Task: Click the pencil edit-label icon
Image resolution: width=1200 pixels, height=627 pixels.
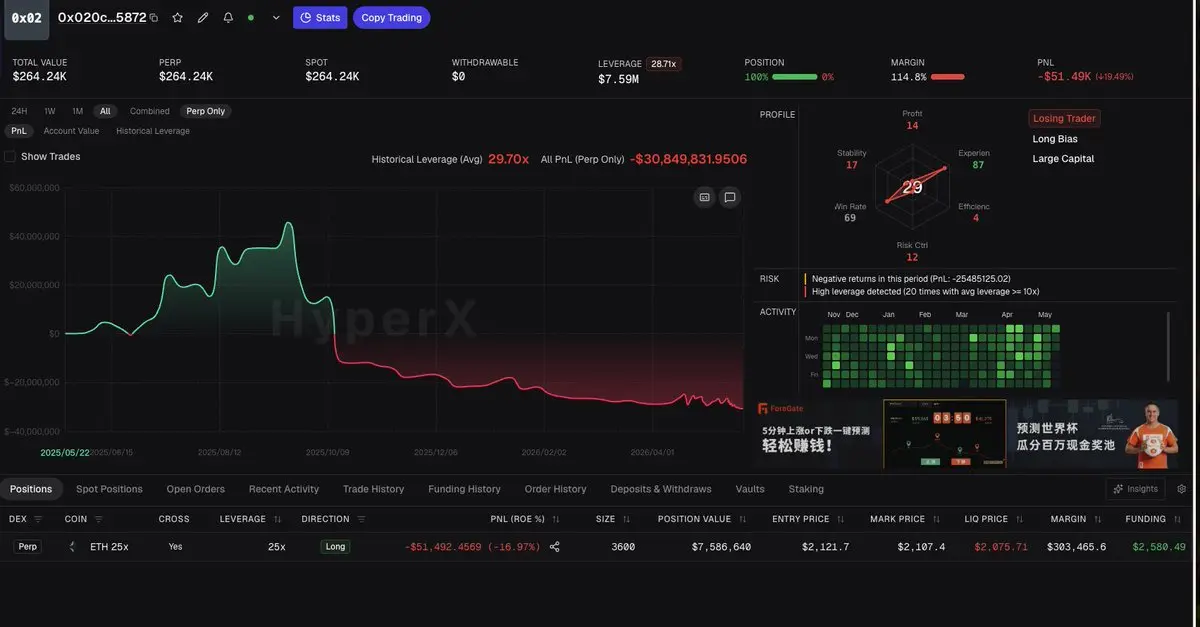Action: 203,18
